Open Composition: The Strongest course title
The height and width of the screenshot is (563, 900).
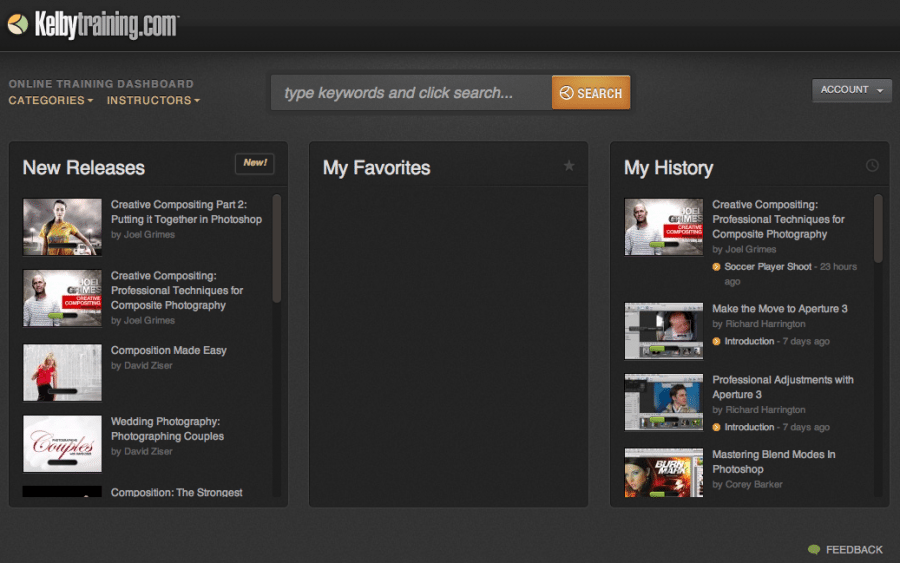[x=176, y=492]
